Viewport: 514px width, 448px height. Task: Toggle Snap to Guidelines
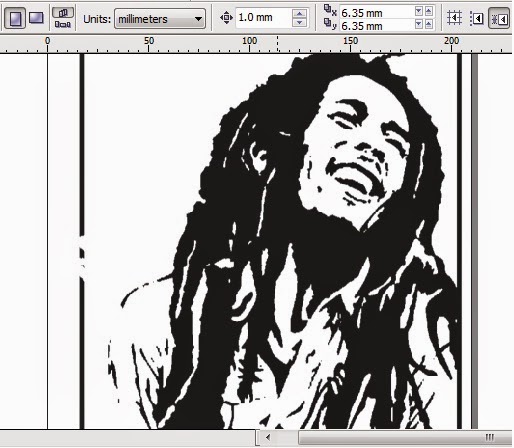pyautogui.click(x=477, y=18)
